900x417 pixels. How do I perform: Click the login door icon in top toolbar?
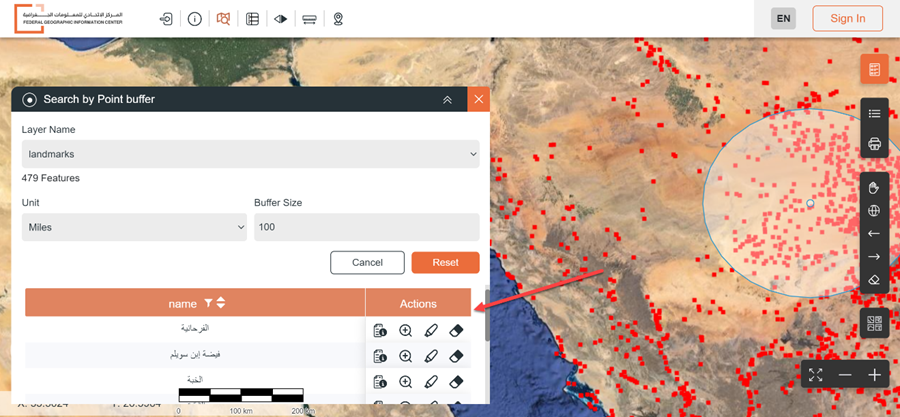pyautogui.click(x=166, y=19)
